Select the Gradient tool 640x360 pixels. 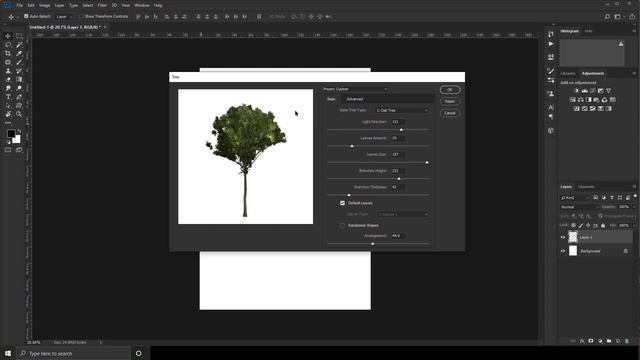click(x=19, y=80)
